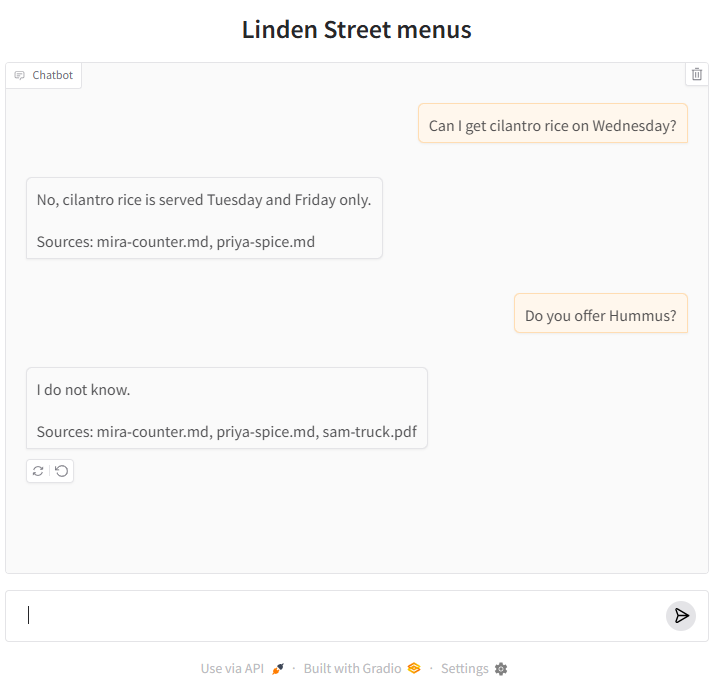Select the 'I do not know.' reply text
718x692 pixels.
tap(83, 390)
